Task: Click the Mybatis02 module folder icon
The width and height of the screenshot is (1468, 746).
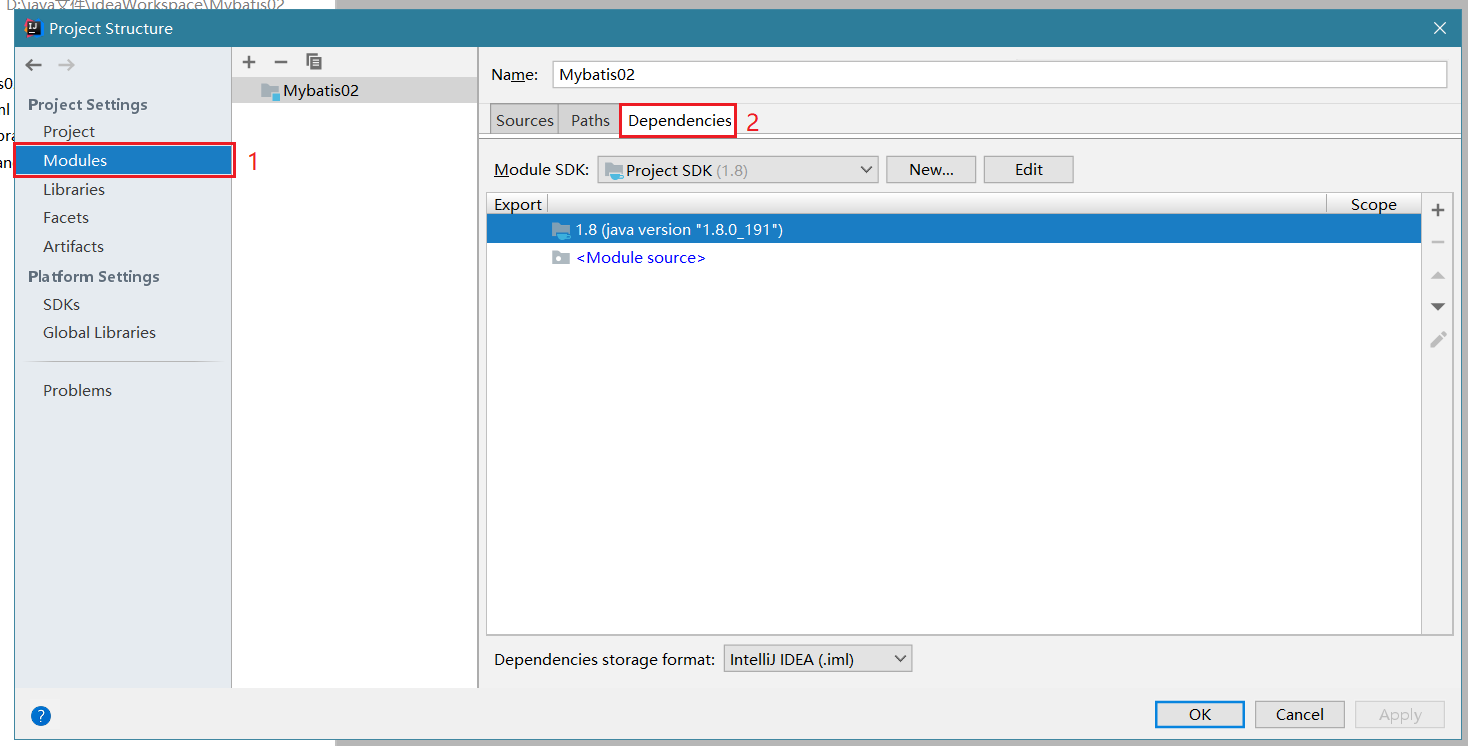Action: (270, 91)
